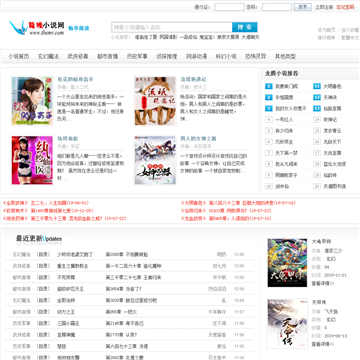Click rank badge number 1 in recommendations

tap(269, 86)
